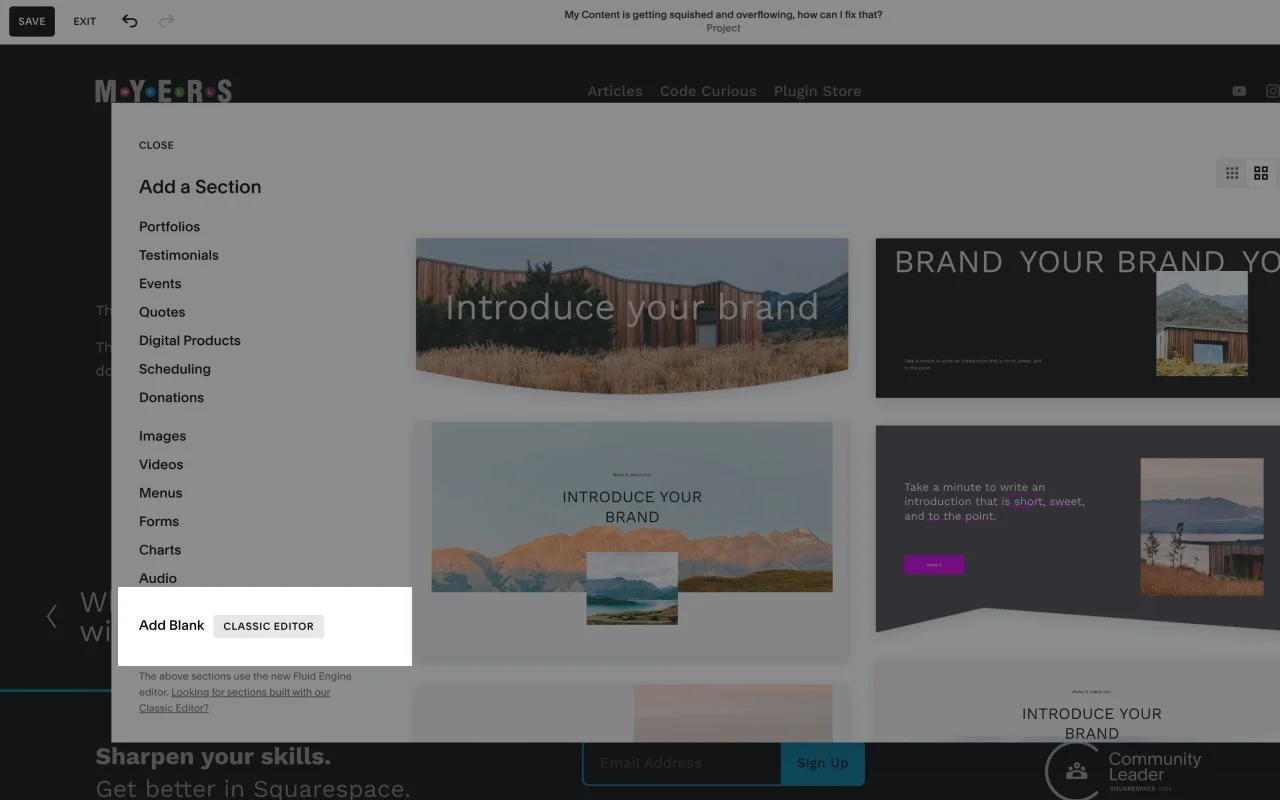Open the Code Curious nav link
1280x800 pixels.
(708, 91)
